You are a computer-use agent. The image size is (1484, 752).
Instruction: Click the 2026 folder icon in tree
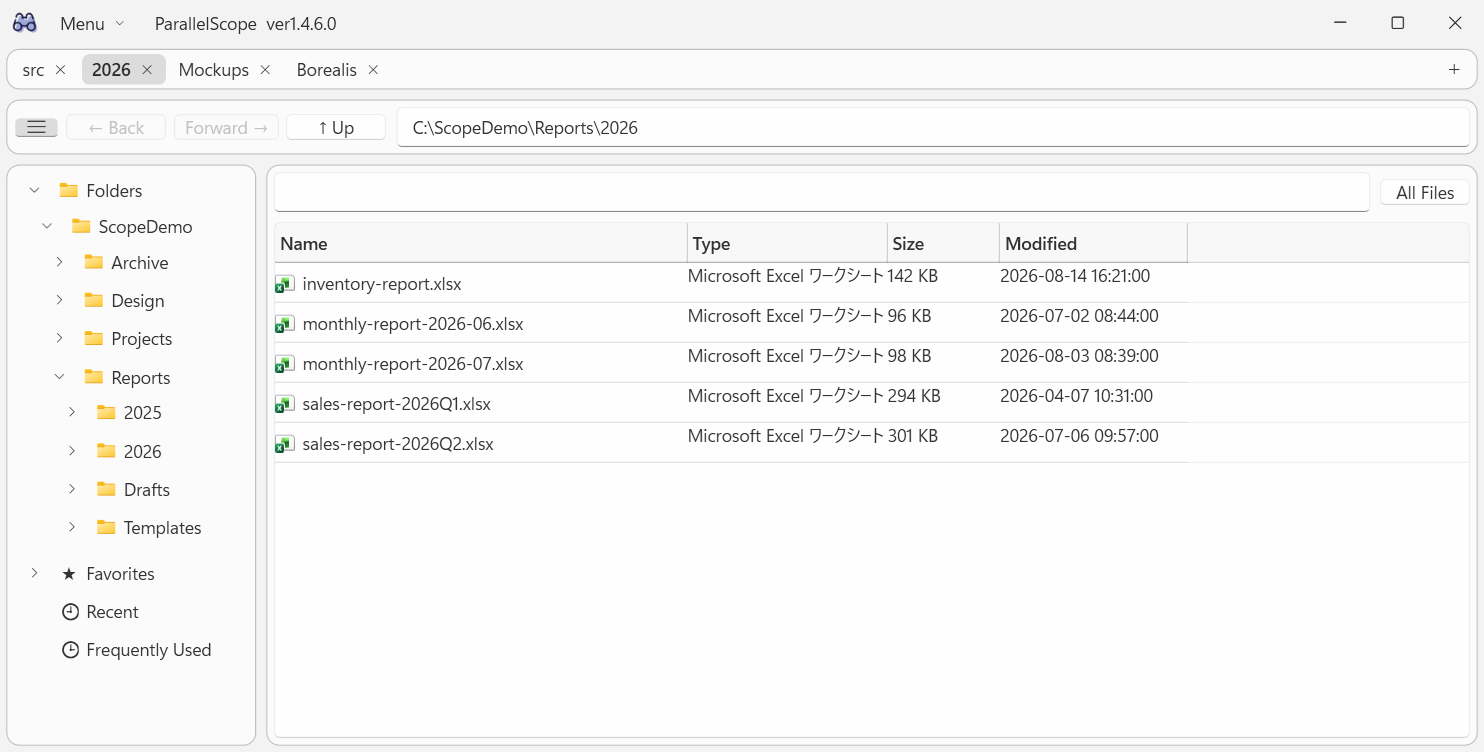[106, 451]
